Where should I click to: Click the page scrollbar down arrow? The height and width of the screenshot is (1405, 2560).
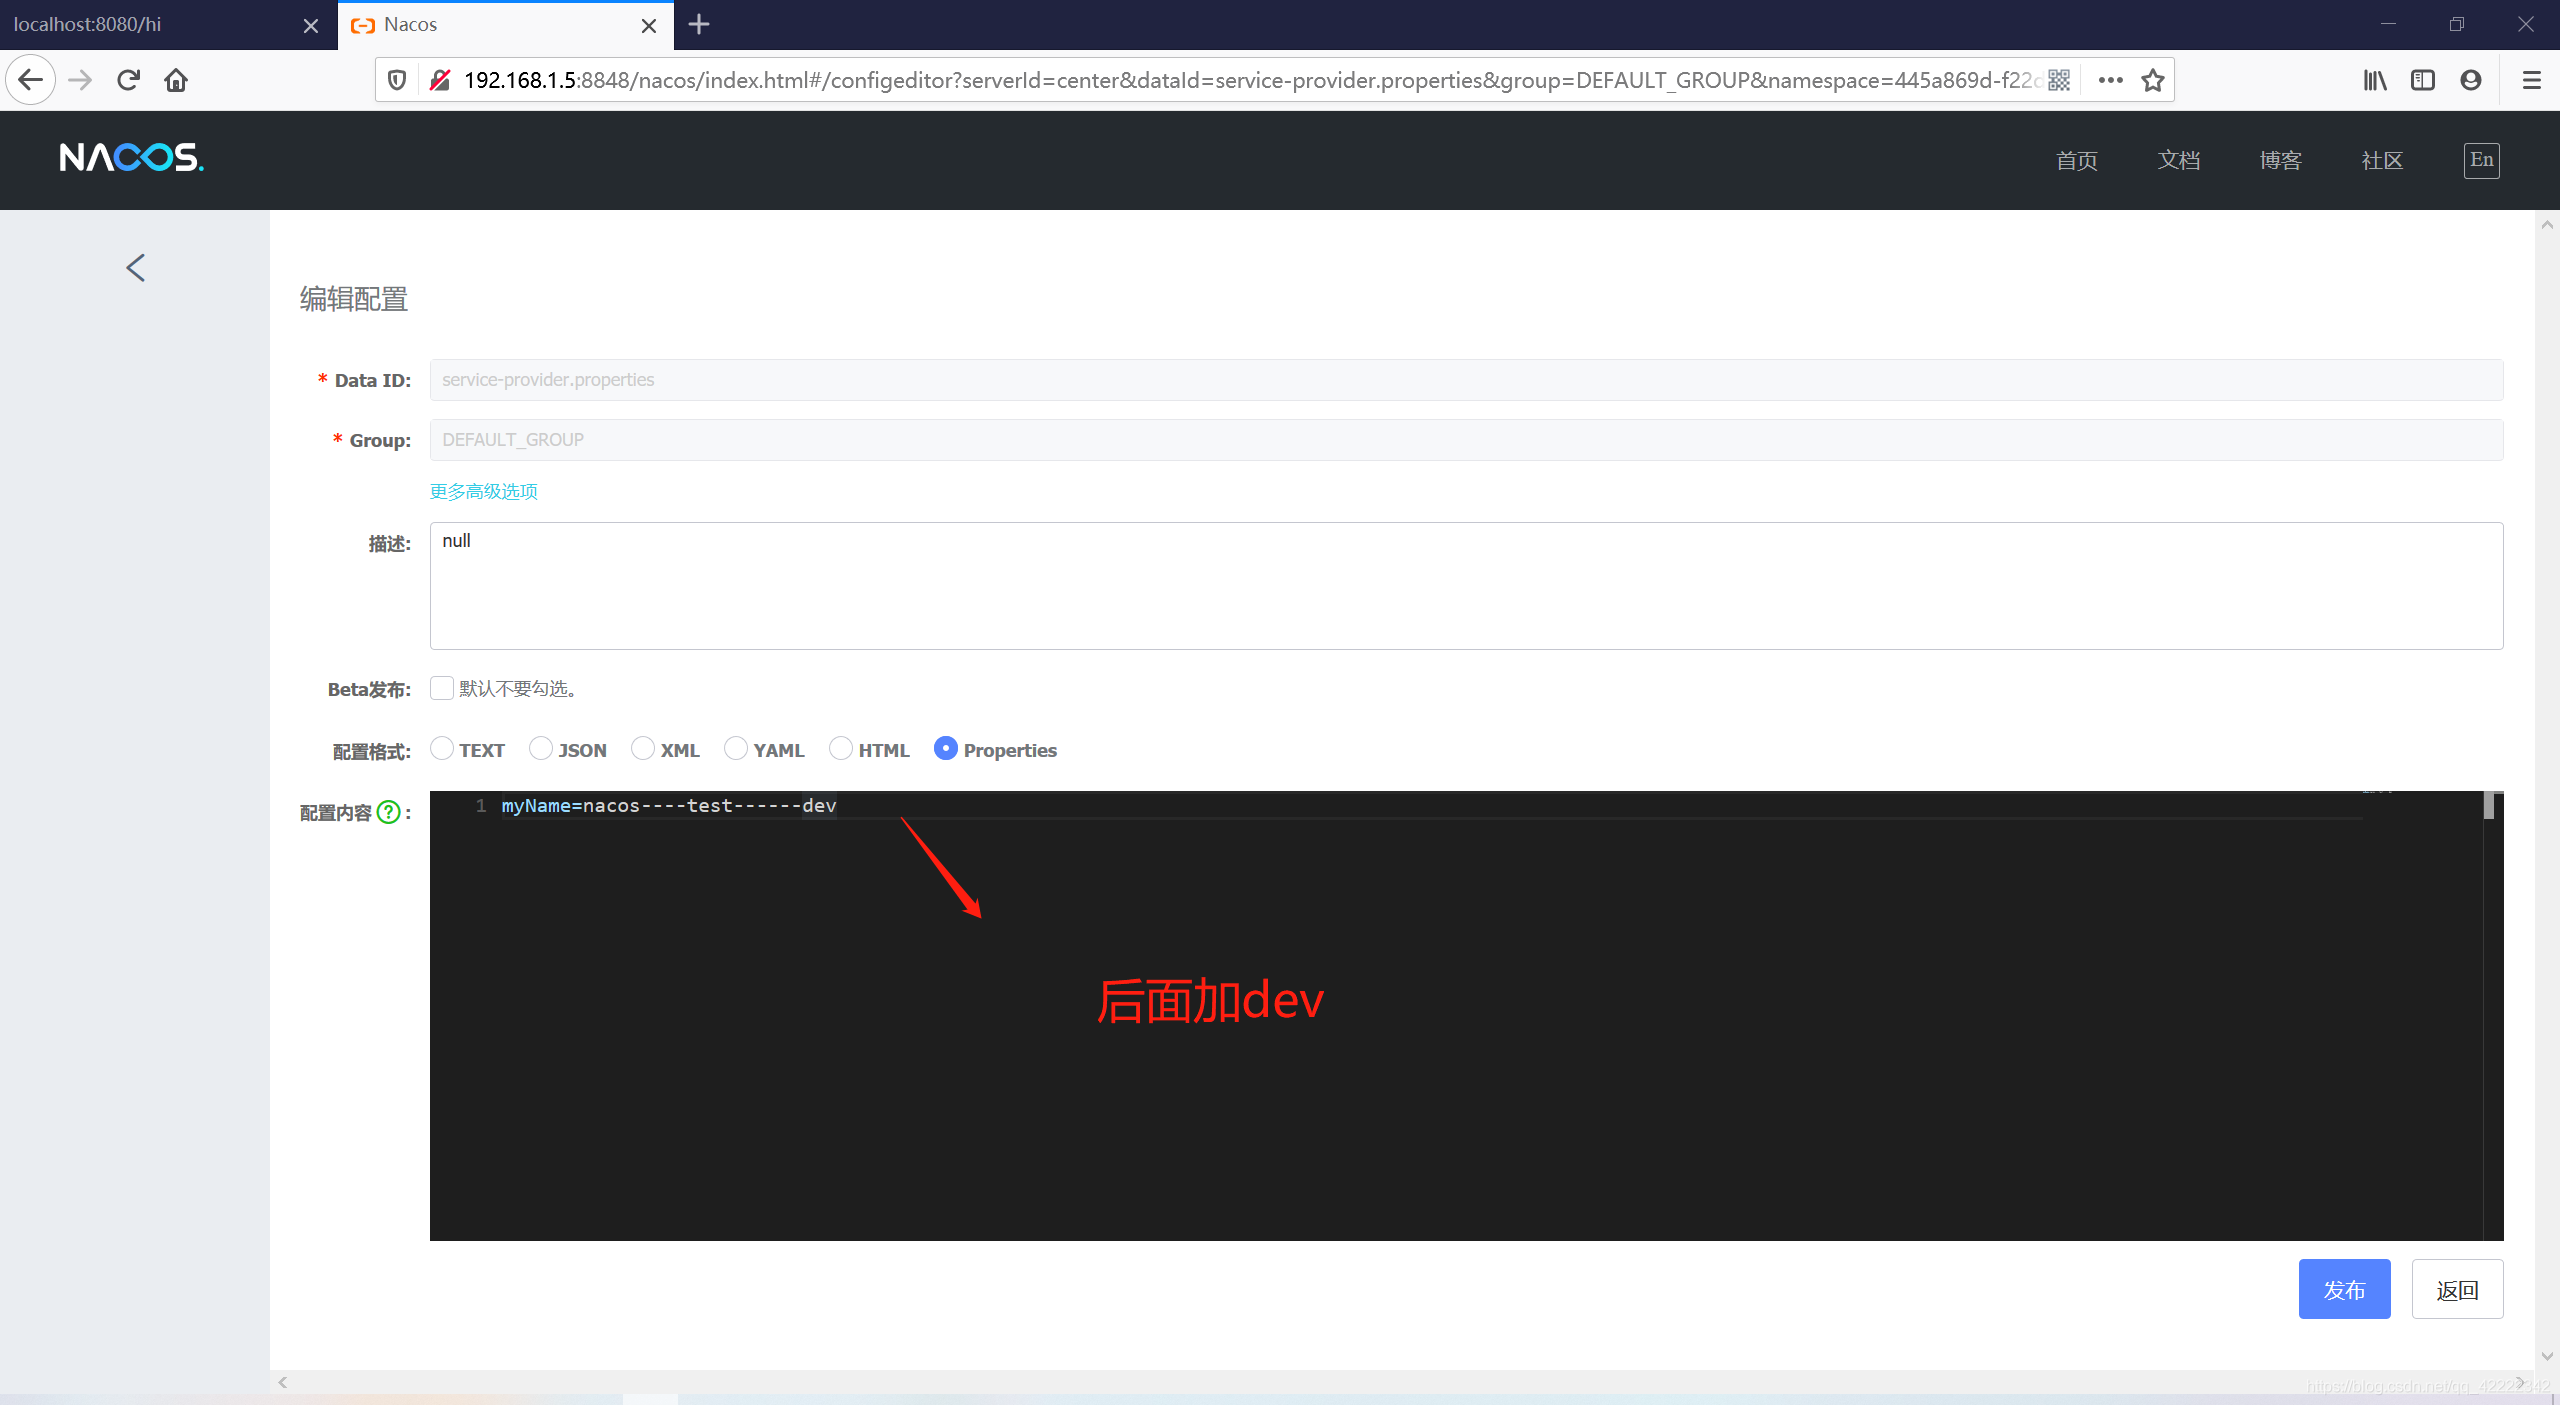point(2547,1357)
